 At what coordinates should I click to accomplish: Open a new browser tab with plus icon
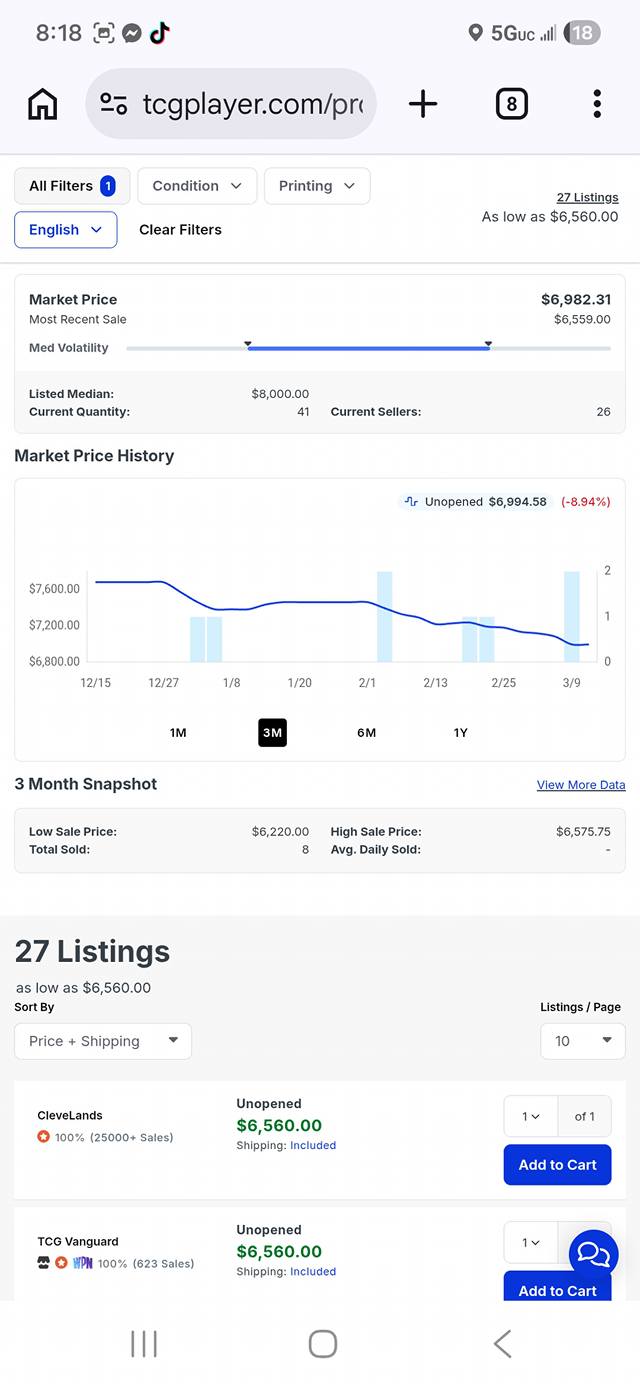423,104
